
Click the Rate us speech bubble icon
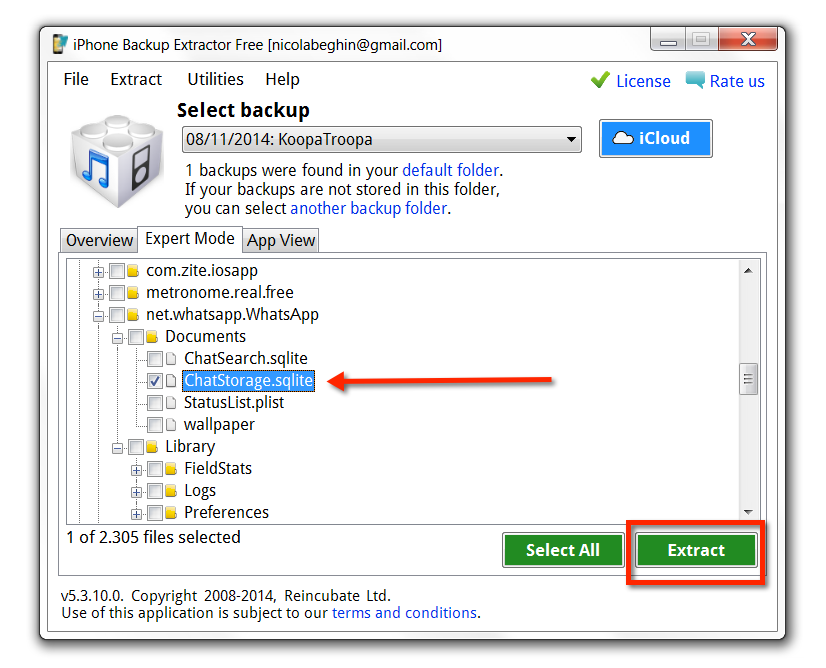pos(695,80)
